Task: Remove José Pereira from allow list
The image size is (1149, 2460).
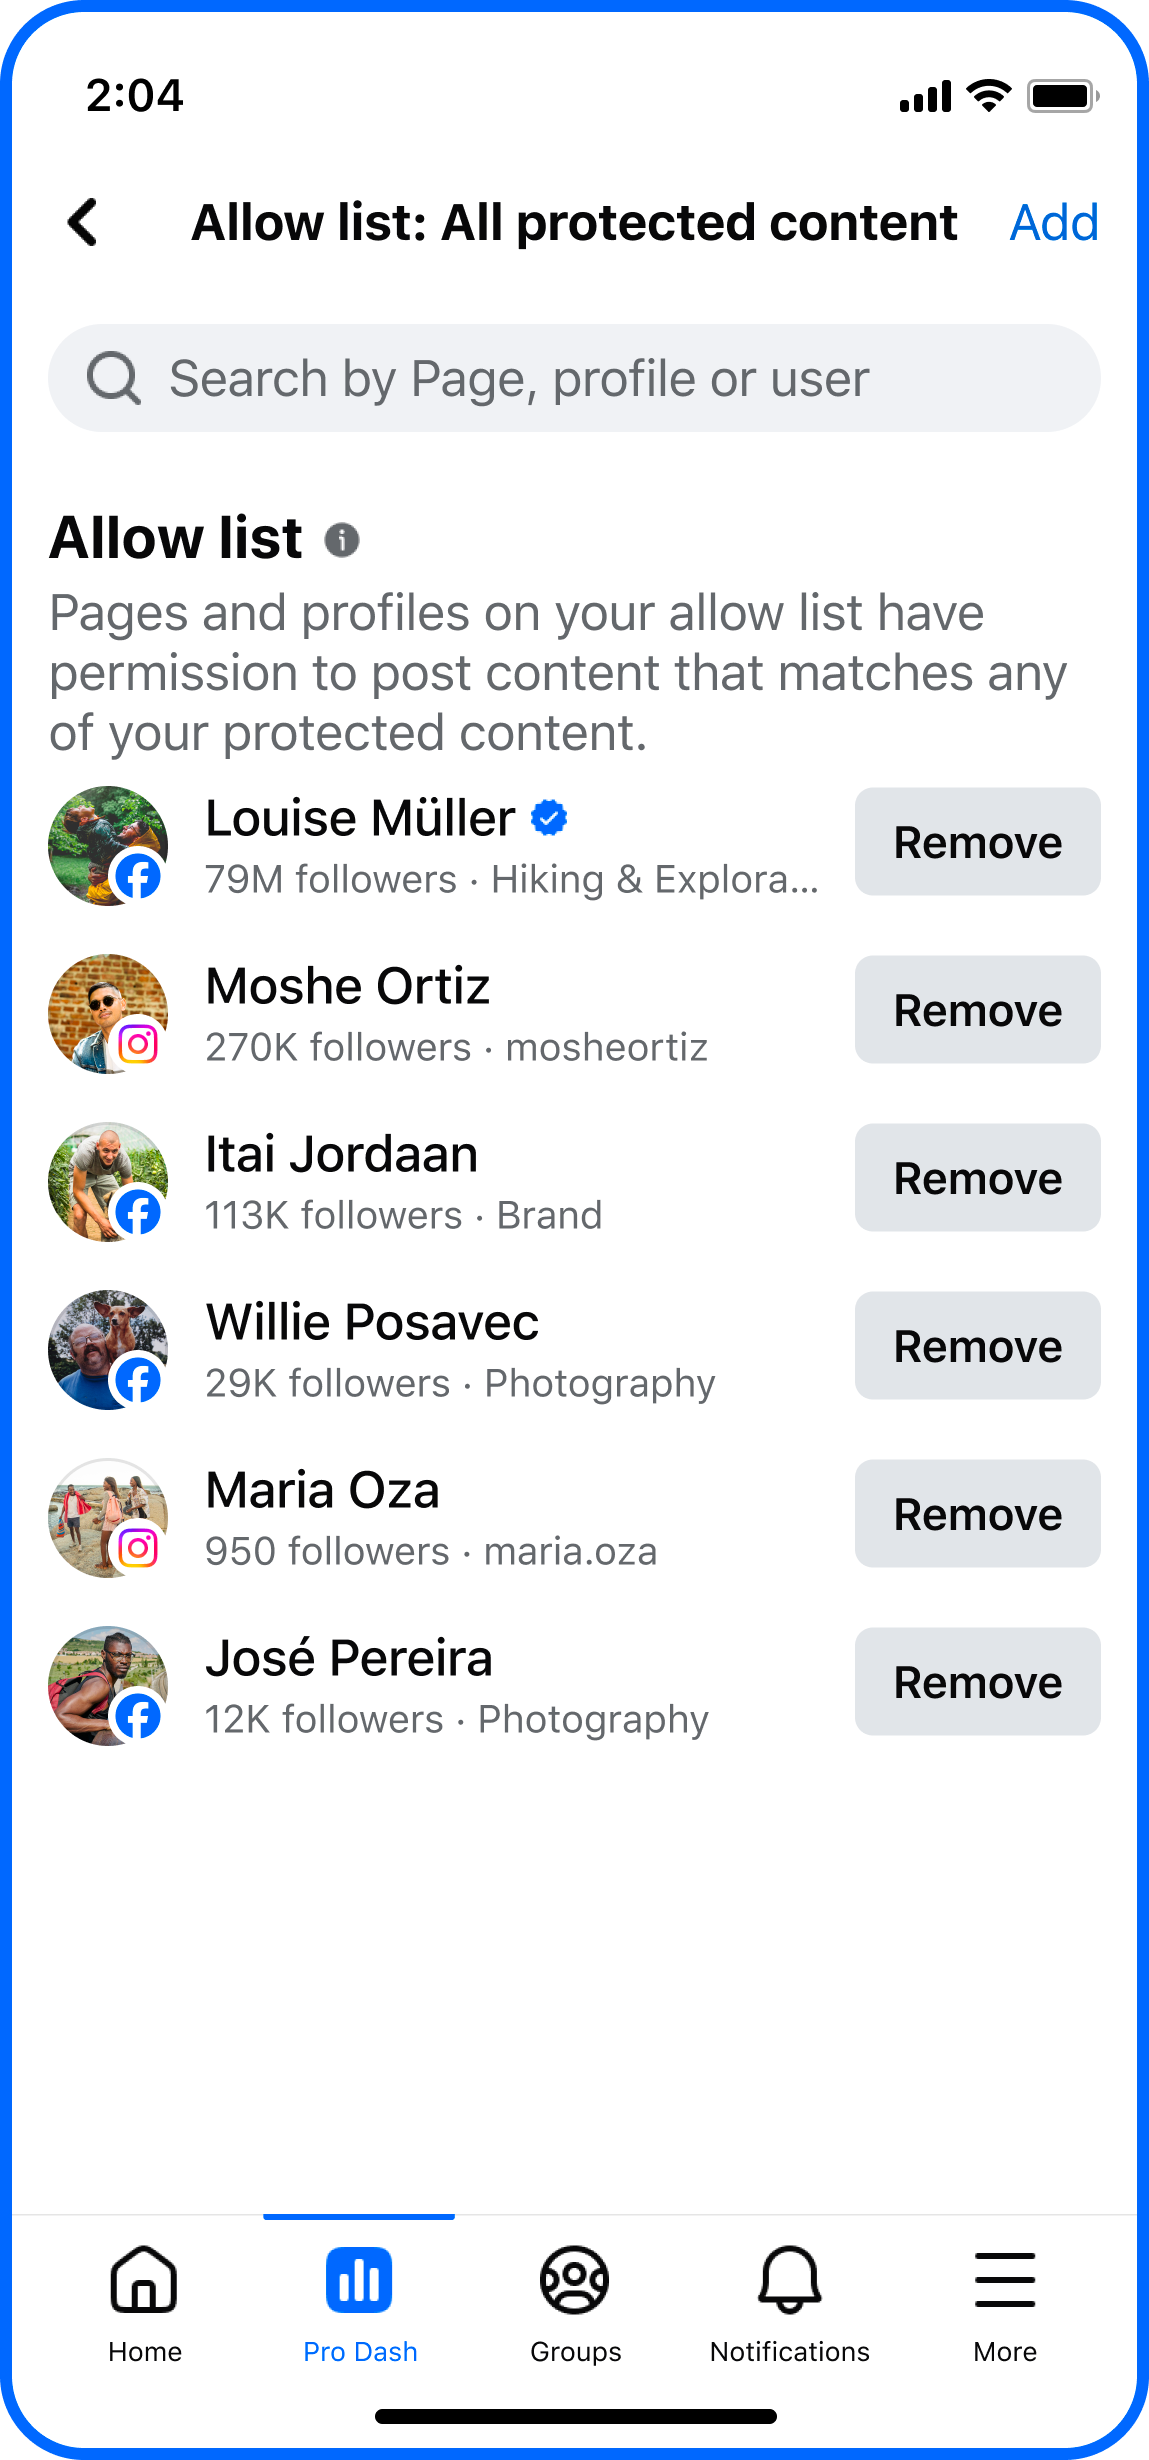Action: (x=977, y=1682)
